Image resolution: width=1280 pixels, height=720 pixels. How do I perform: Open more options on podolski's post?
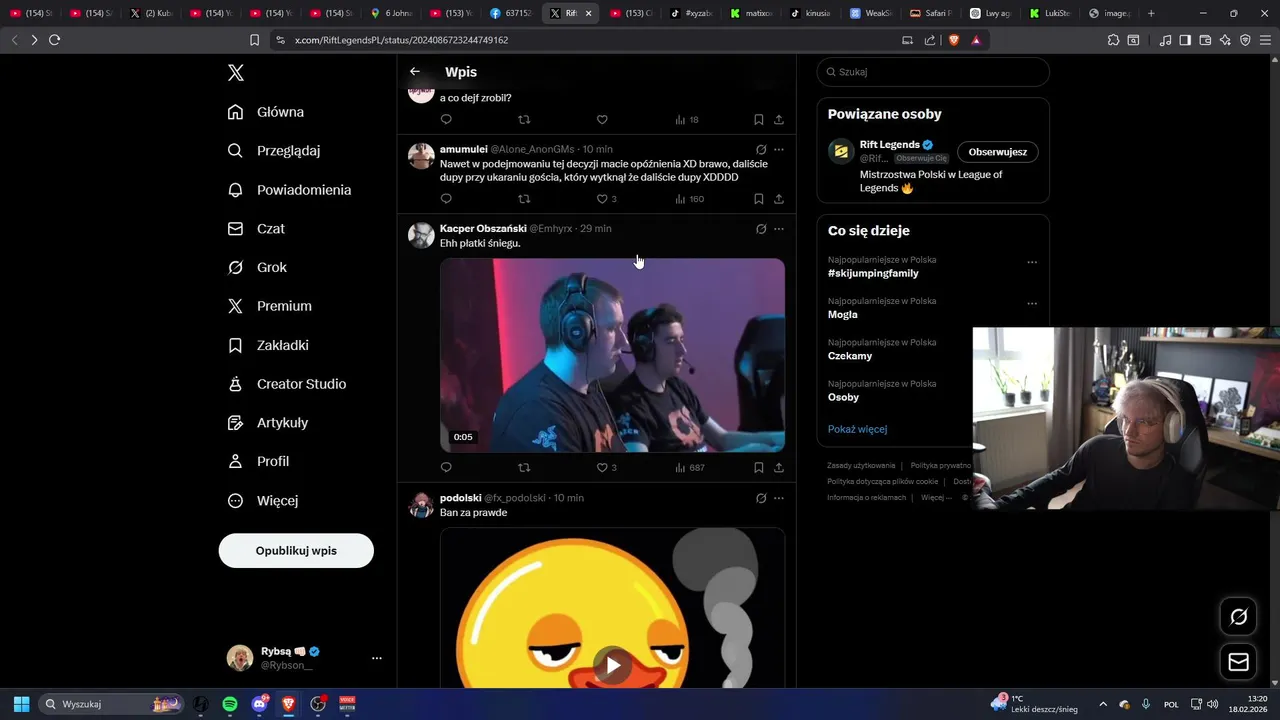(779, 498)
